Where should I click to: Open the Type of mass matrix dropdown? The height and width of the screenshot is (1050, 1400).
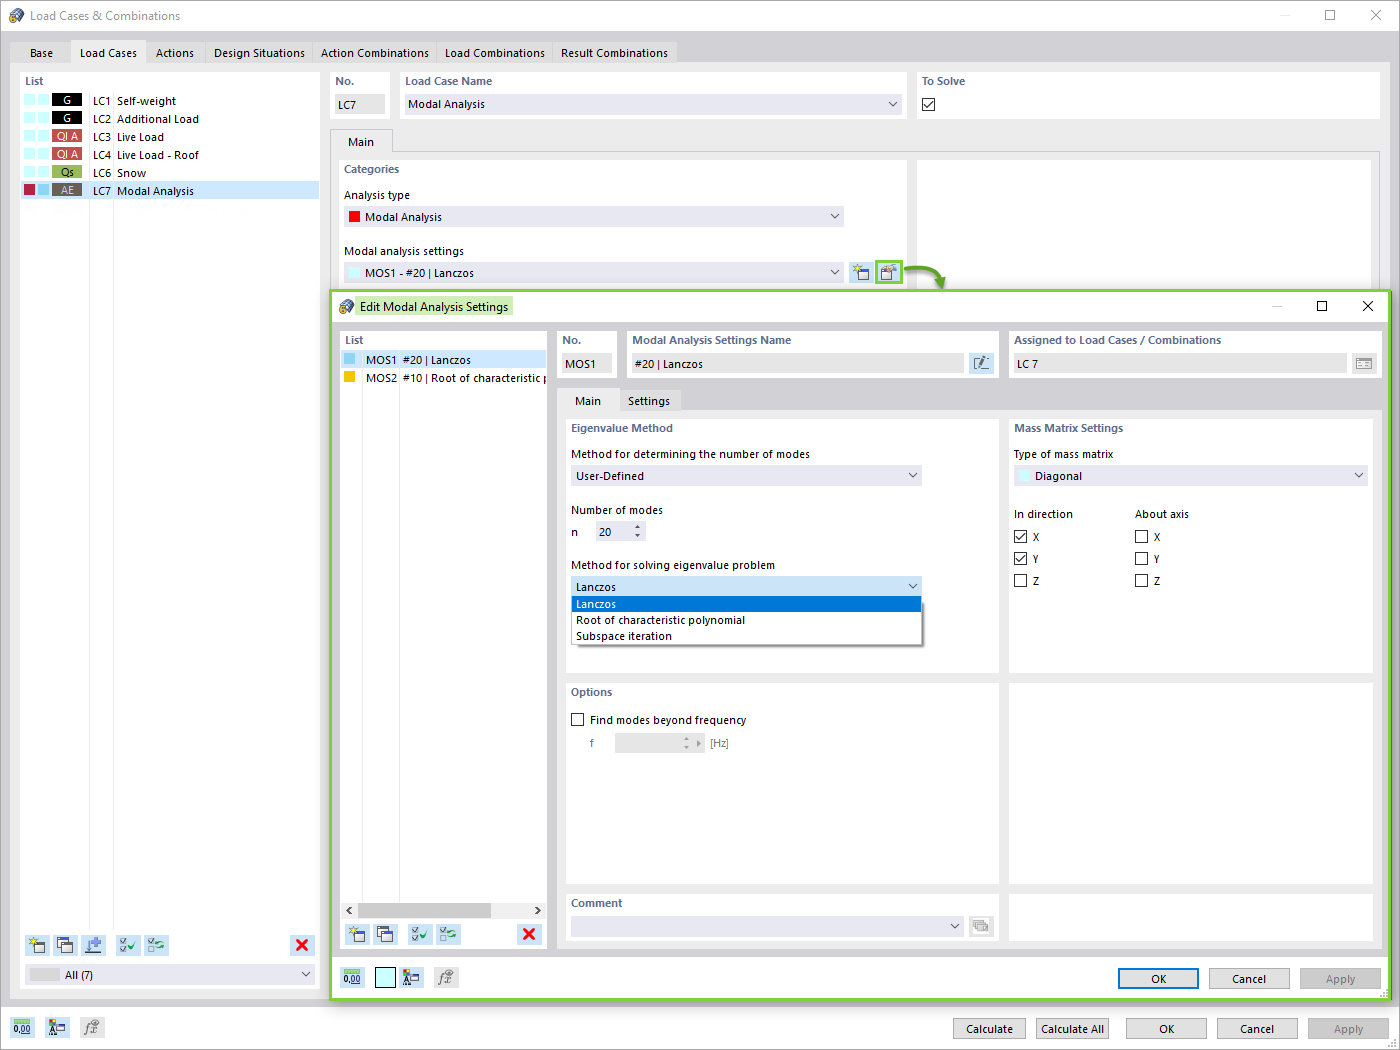[x=1358, y=475]
